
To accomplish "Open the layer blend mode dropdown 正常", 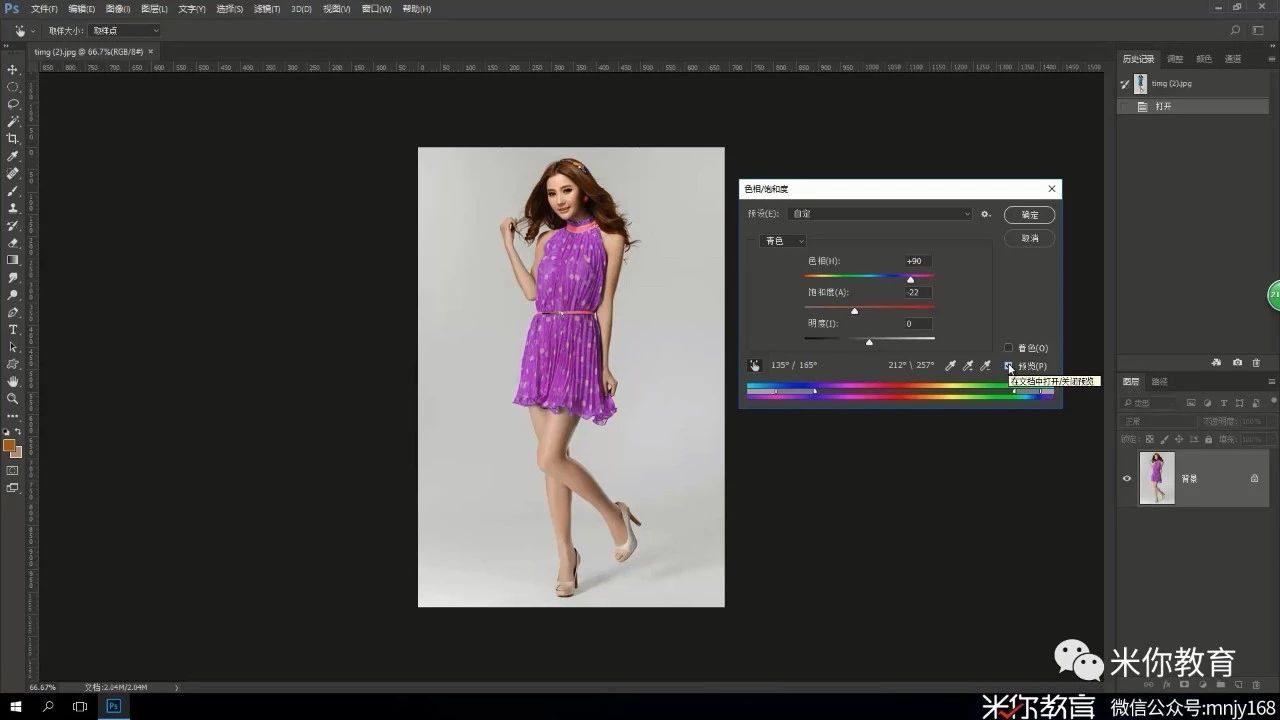I will coord(1158,421).
